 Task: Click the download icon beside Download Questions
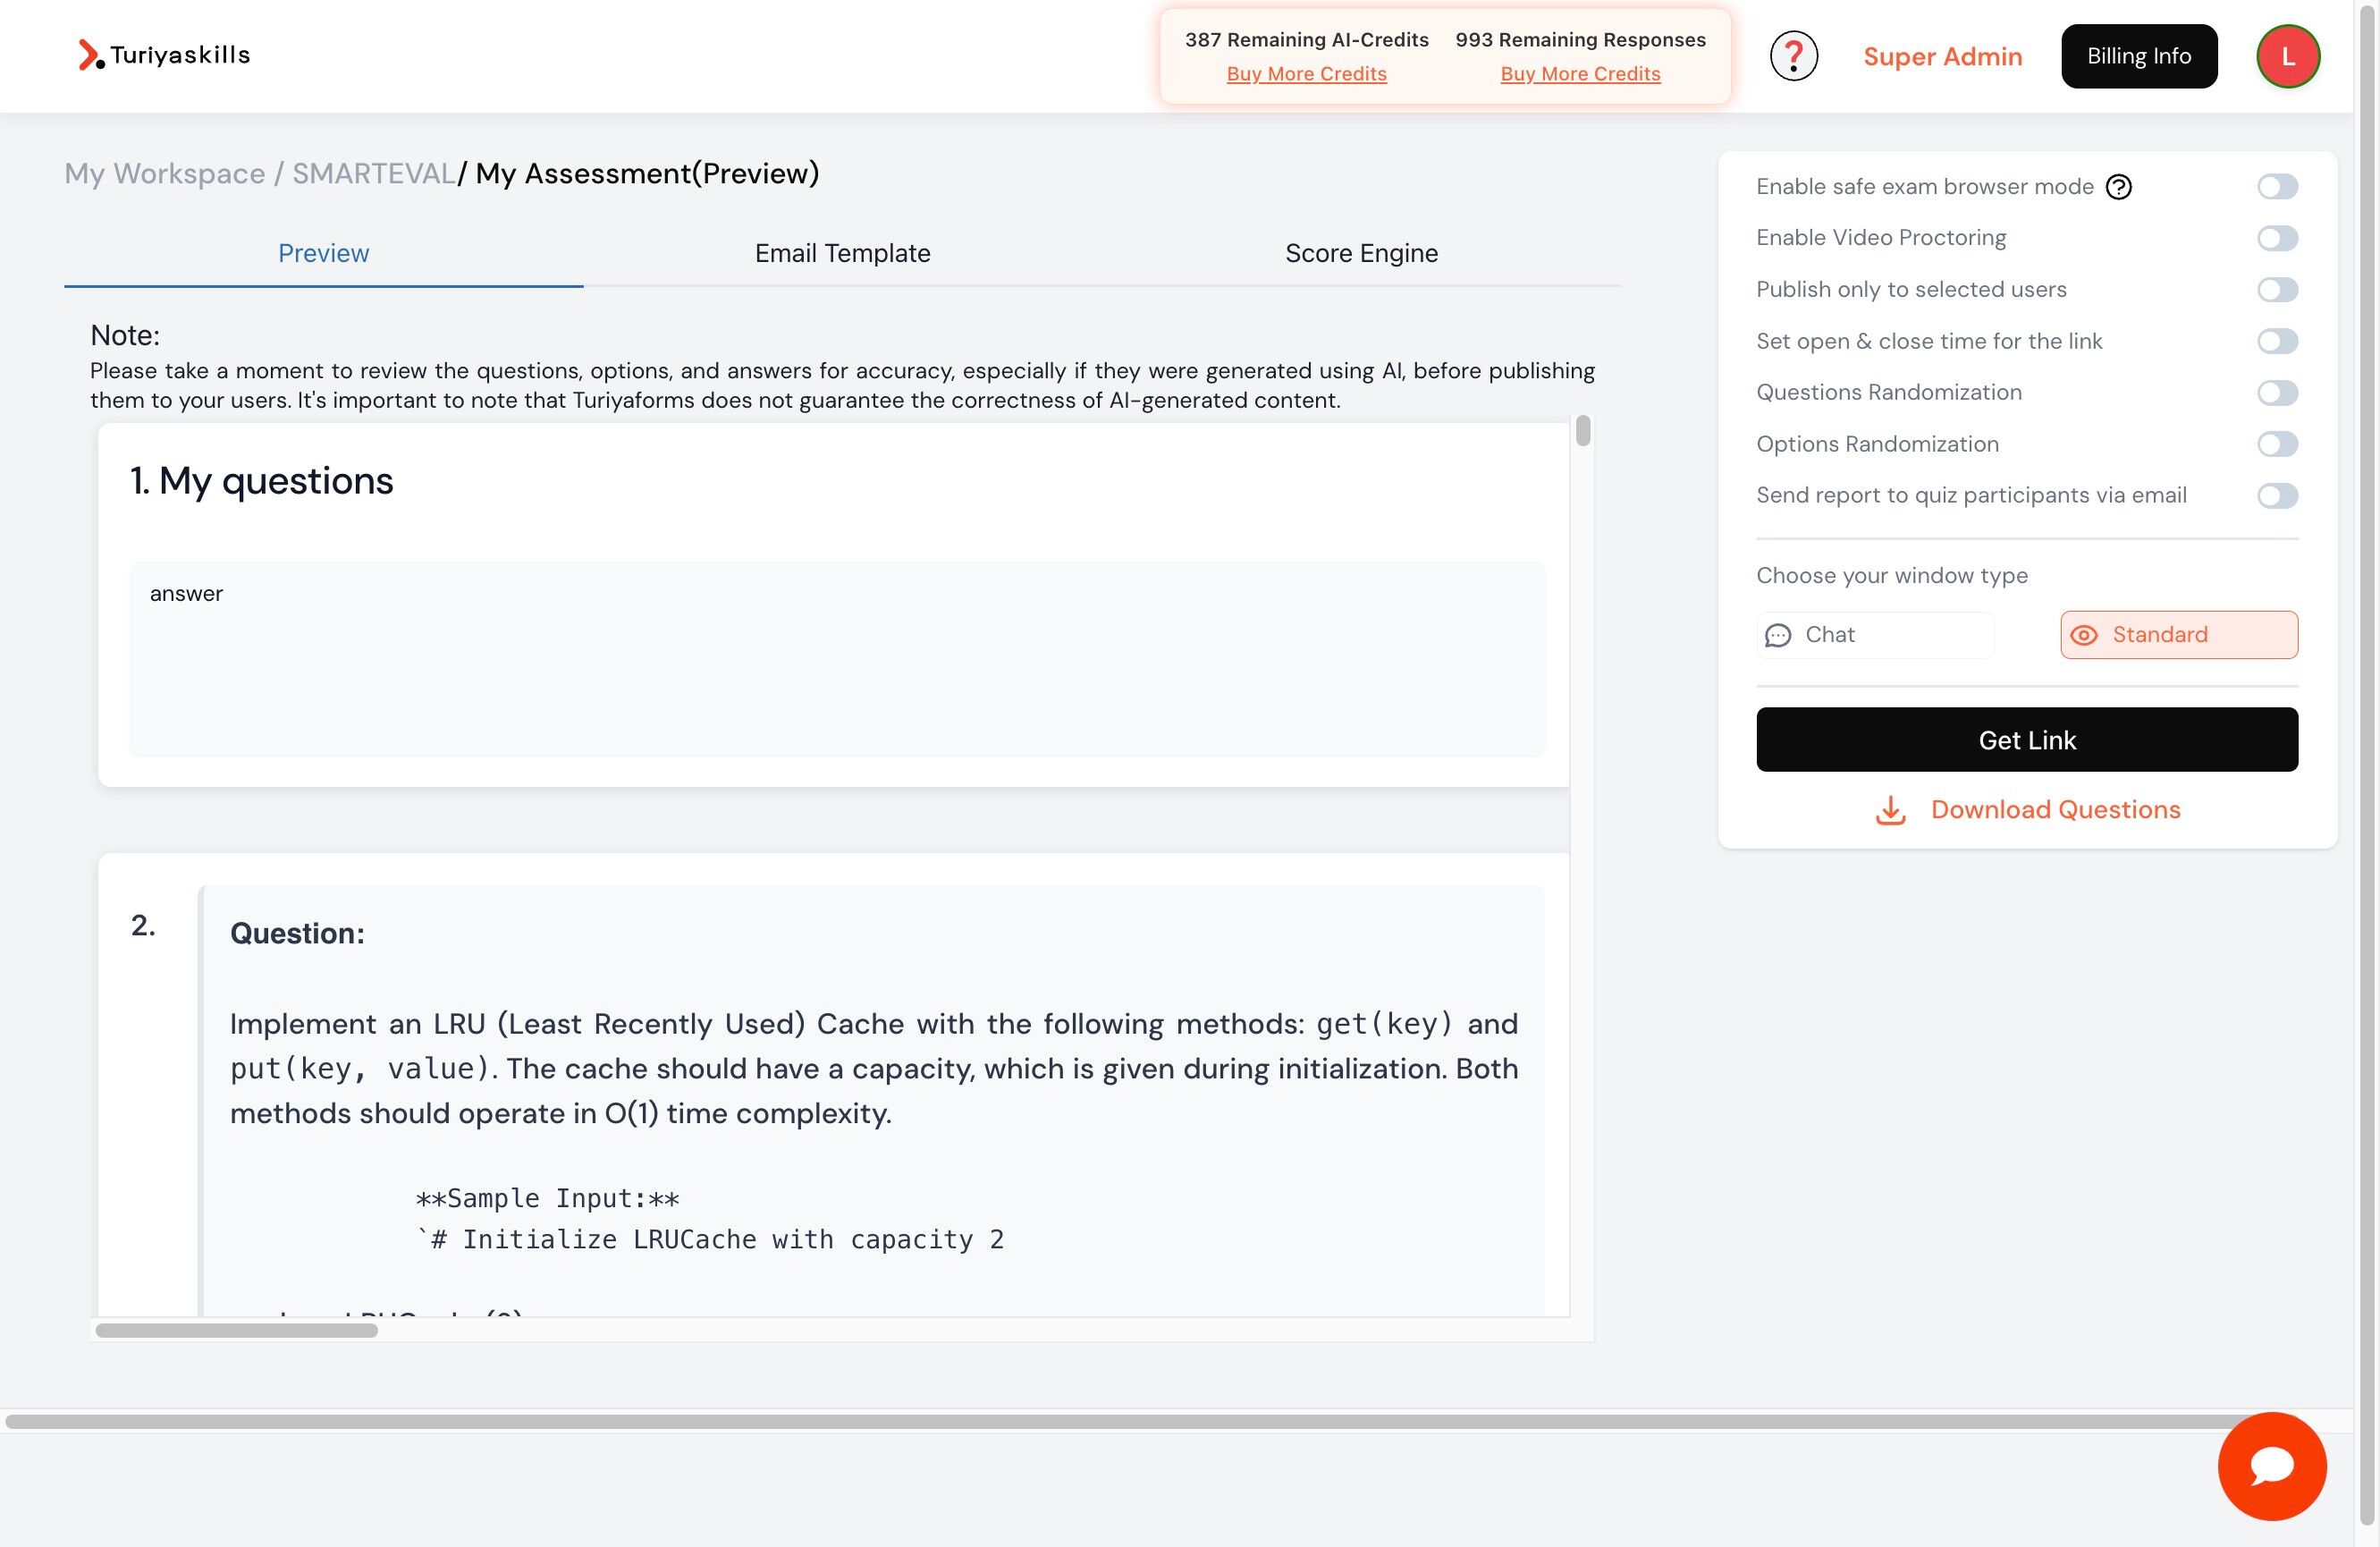pyautogui.click(x=1889, y=811)
